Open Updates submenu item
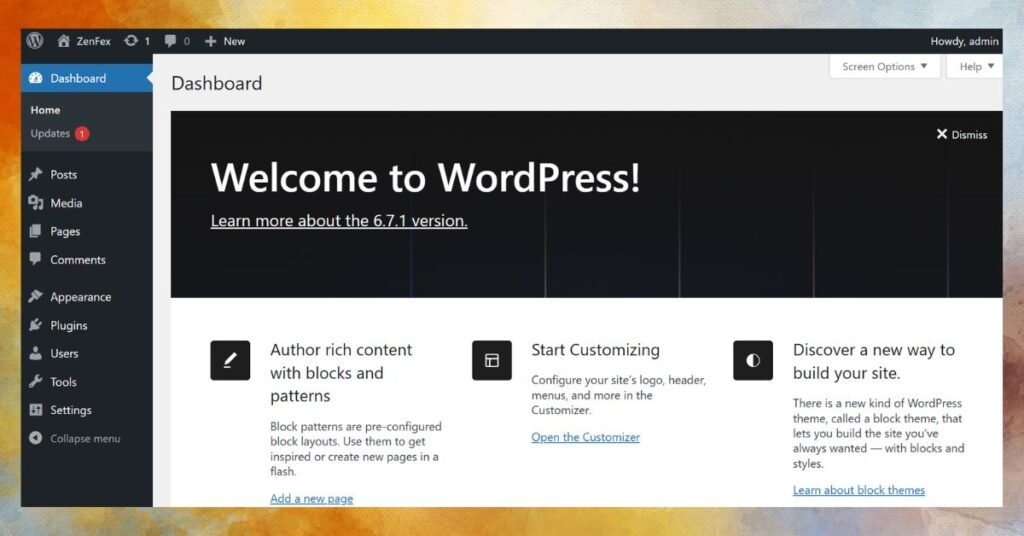Viewport: 1024px width, 536px height. click(x=50, y=133)
